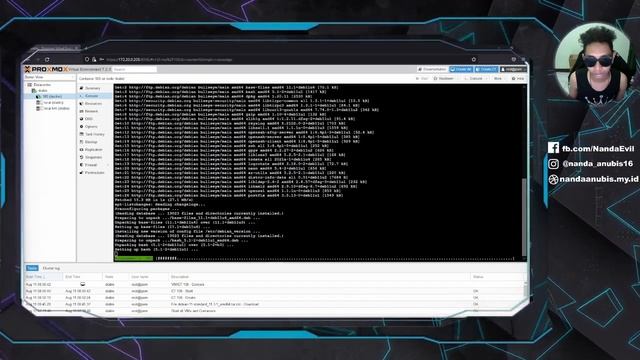Click the Replication icon in the side menu

[x=81, y=150]
